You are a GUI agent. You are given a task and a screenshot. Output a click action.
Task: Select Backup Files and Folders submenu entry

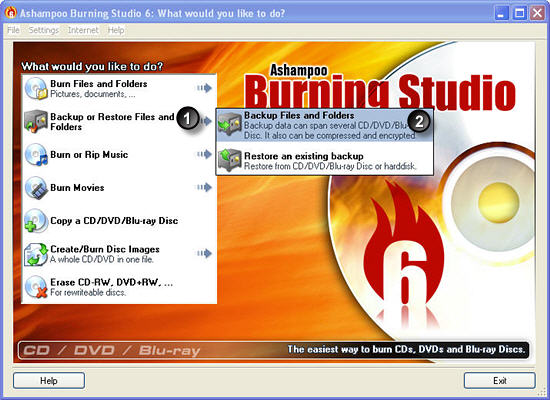tap(324, 125)
